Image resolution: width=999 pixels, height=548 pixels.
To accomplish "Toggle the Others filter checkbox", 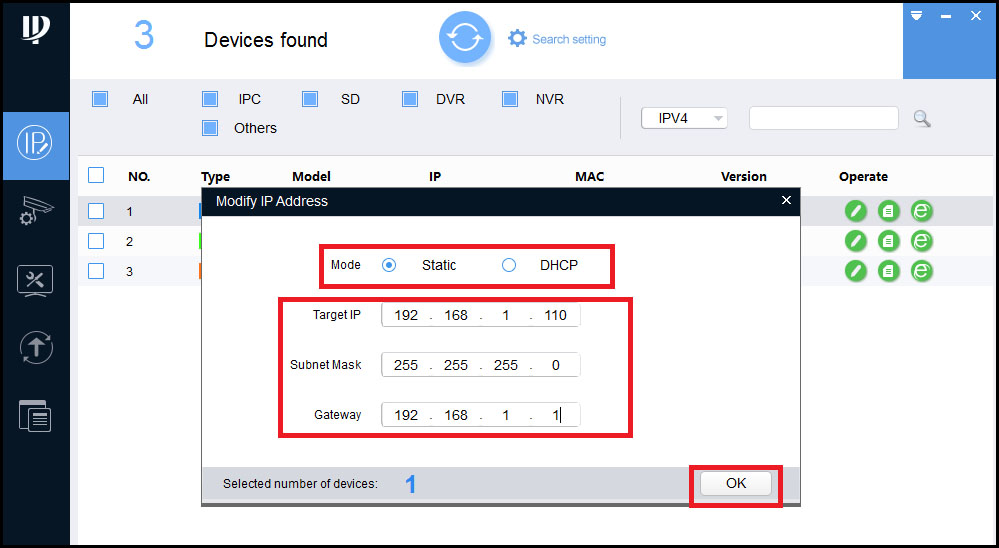I will (x=210, y=128).
